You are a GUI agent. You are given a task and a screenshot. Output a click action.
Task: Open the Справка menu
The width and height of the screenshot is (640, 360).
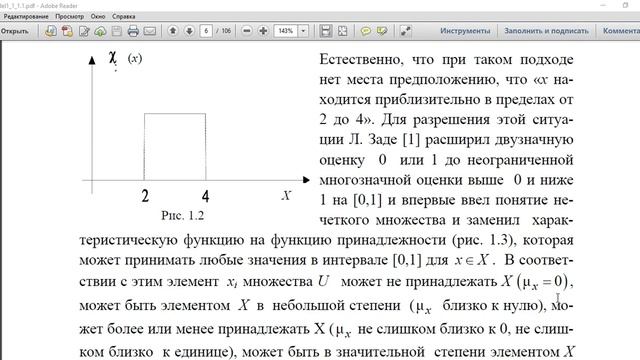click(x=124, y=16)
